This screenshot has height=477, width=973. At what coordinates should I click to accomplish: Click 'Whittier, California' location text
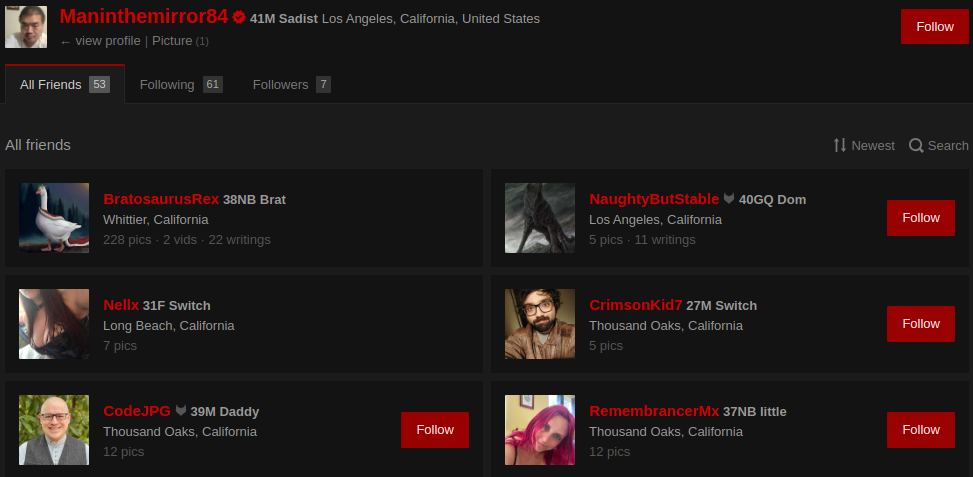point(156,220)
